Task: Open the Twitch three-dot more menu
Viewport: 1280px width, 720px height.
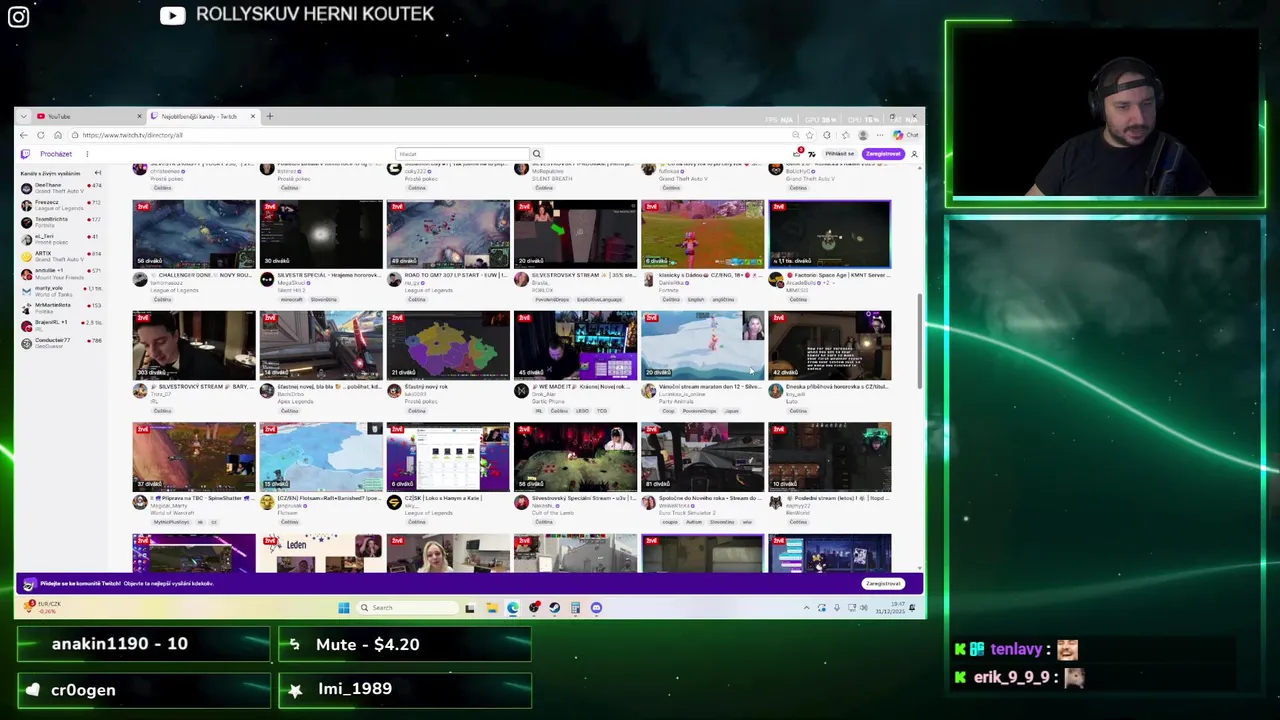Action: pos(87,154)
